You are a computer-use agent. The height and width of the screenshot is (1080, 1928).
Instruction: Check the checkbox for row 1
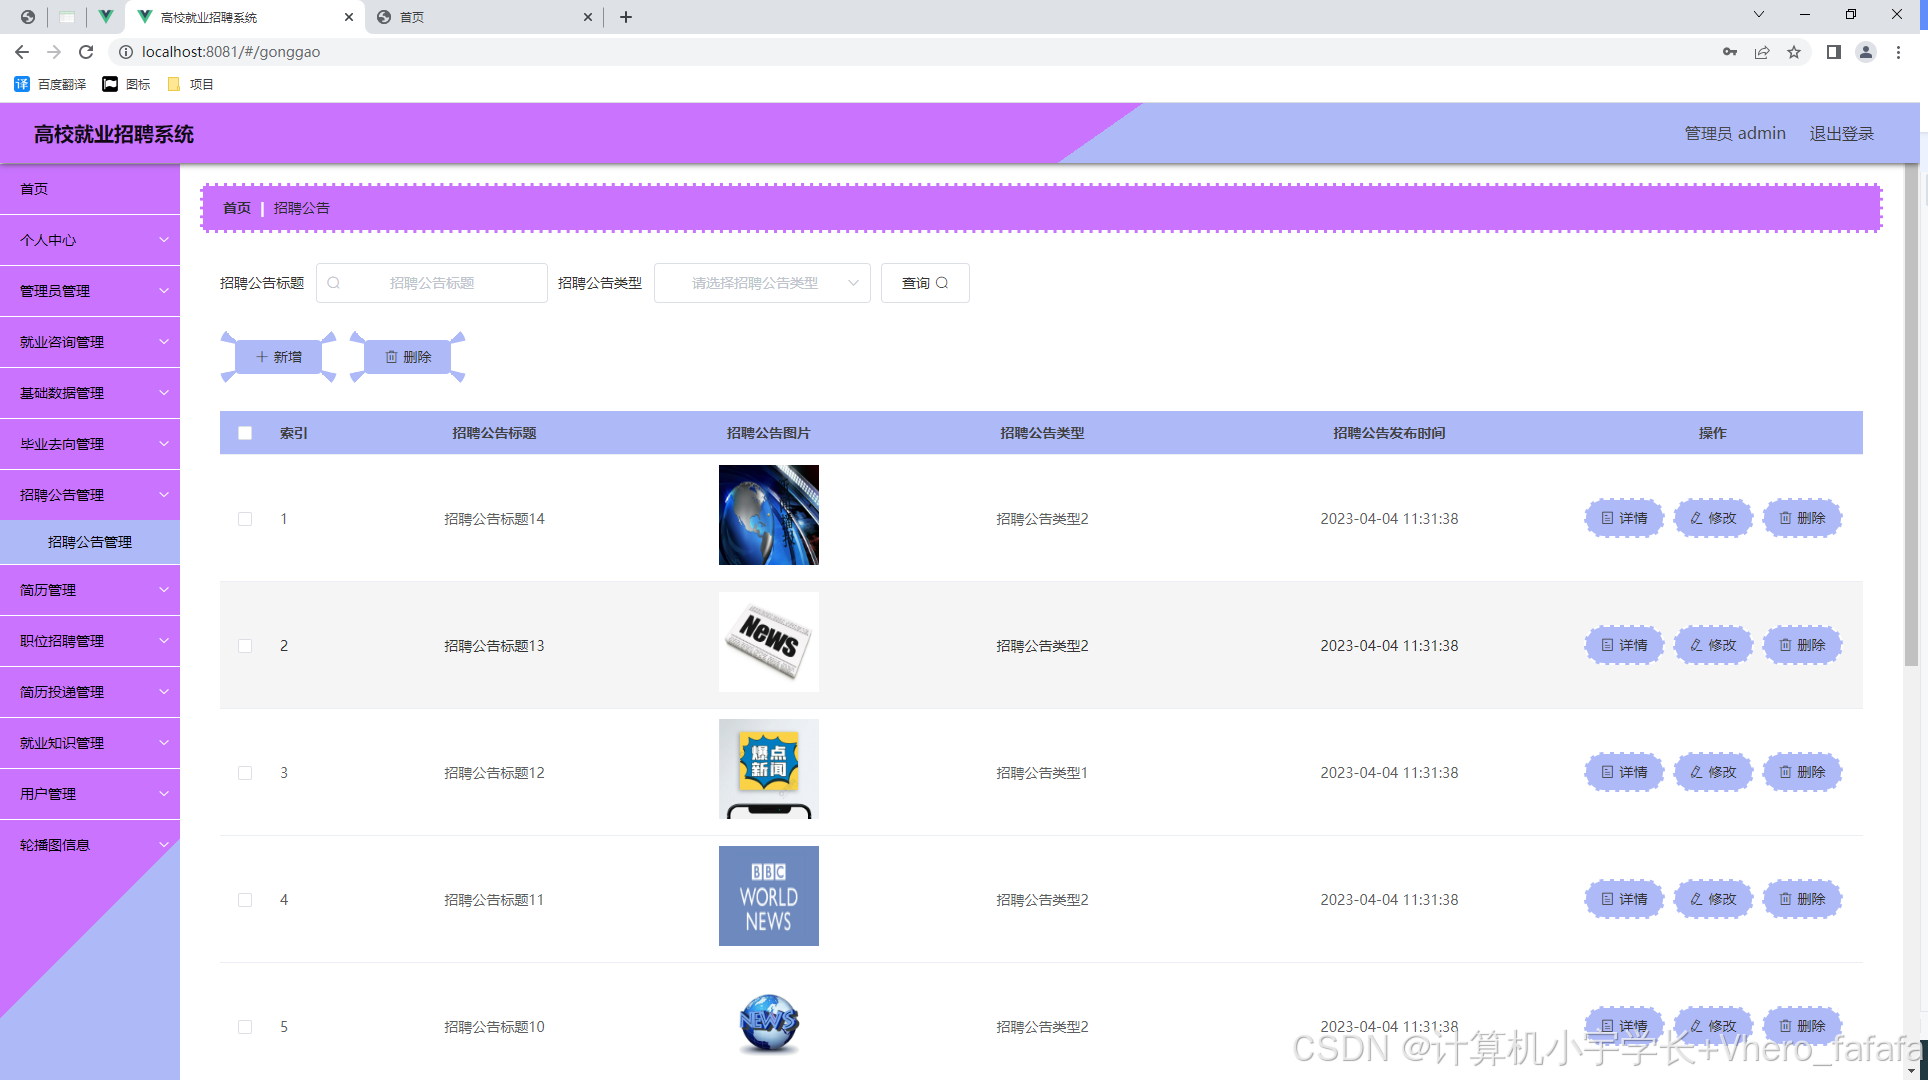click(x=245, y=519)
